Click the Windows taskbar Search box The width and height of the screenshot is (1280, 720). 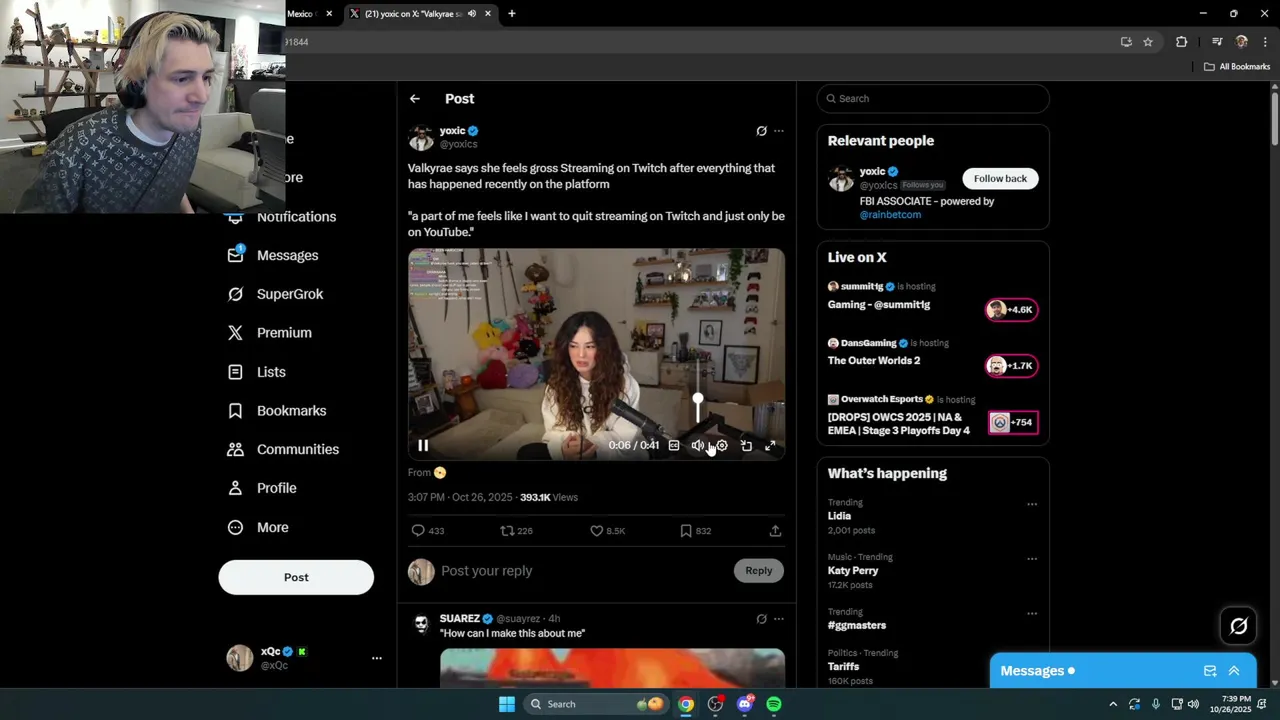point(596,704)
